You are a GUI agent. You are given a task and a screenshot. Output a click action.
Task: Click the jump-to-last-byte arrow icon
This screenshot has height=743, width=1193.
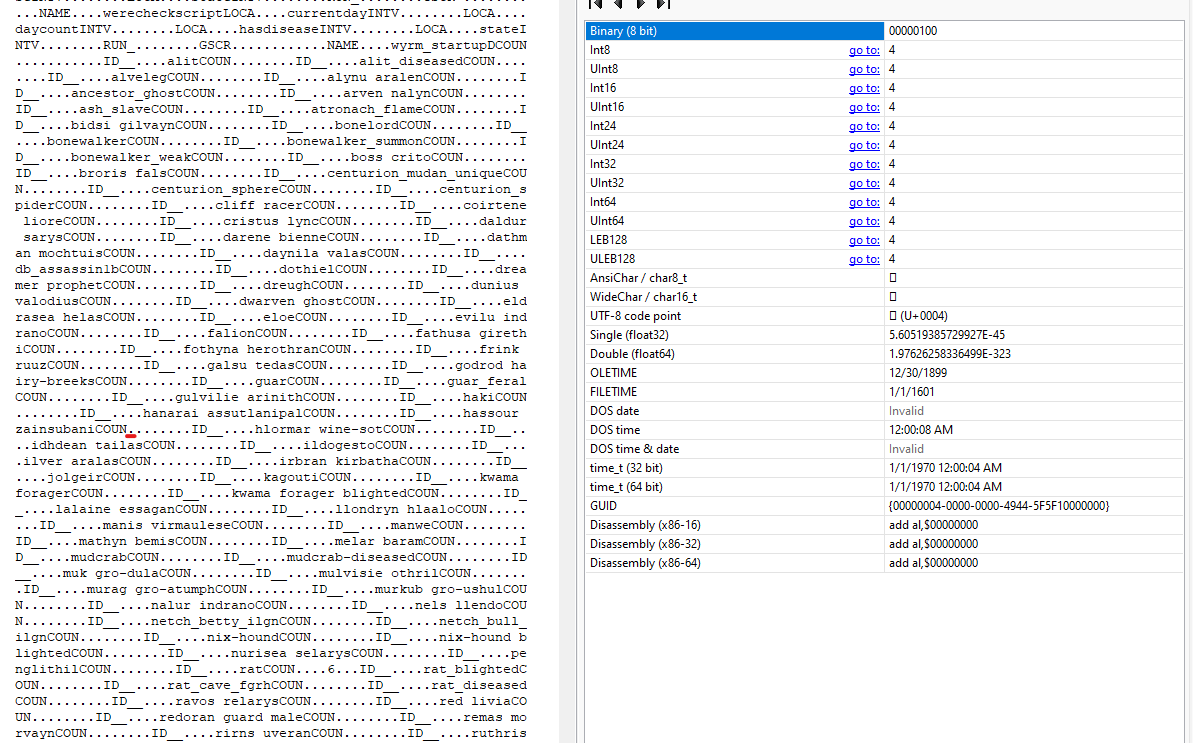click(663, 4)
